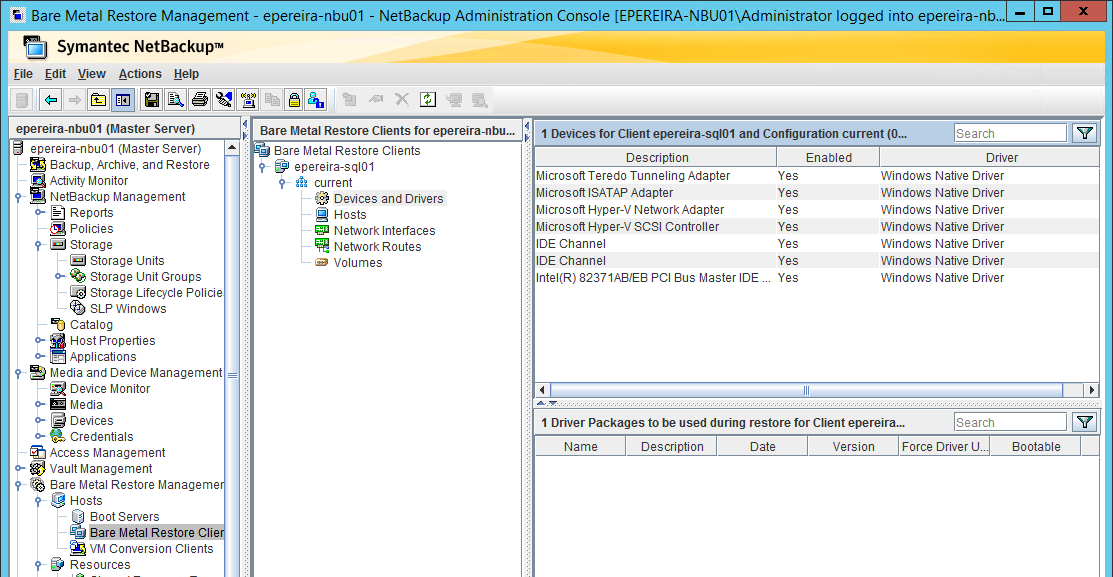Select Microsoft Hyper-V Network Adapter row
Image resolution: width=1113 pixels, height=577 pixels.
pos(817,209)
